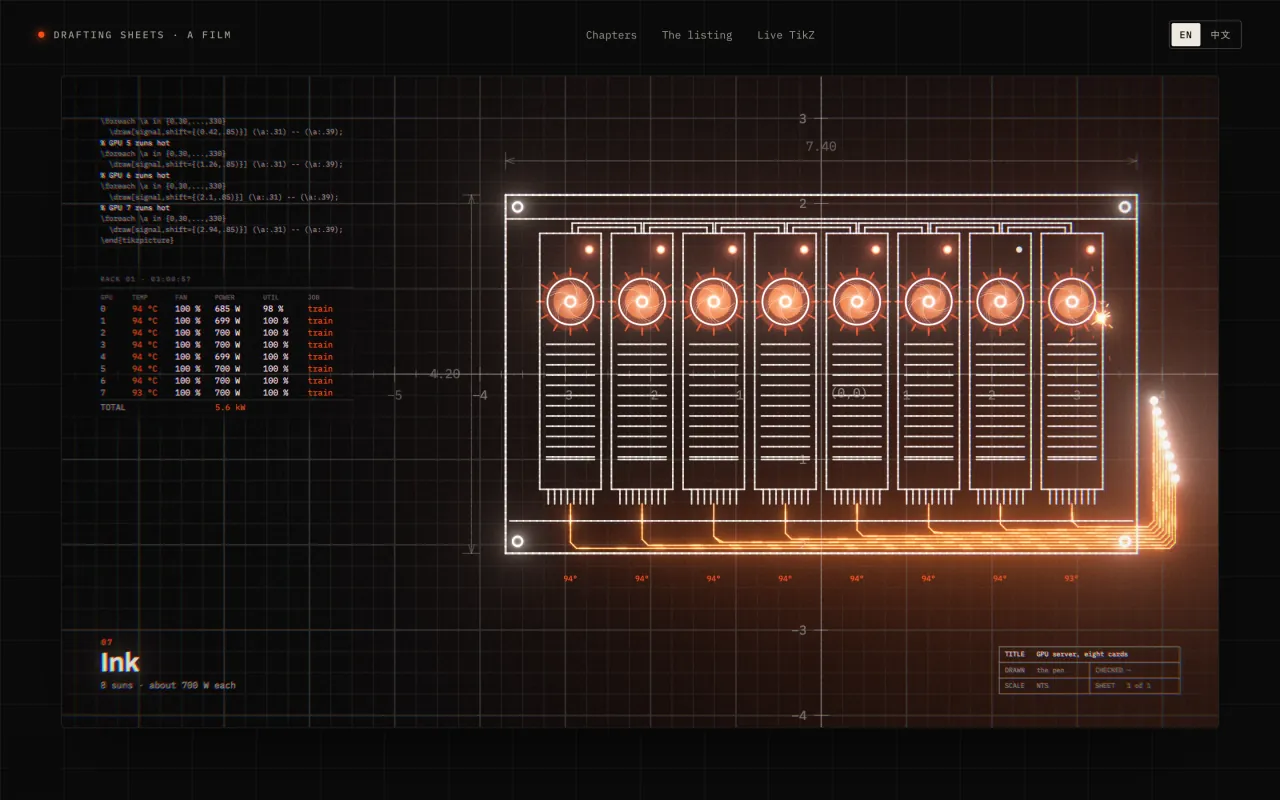The image size is (1280, 800).
Task: Click the 98 % utilization value
Action: [273, 309]
